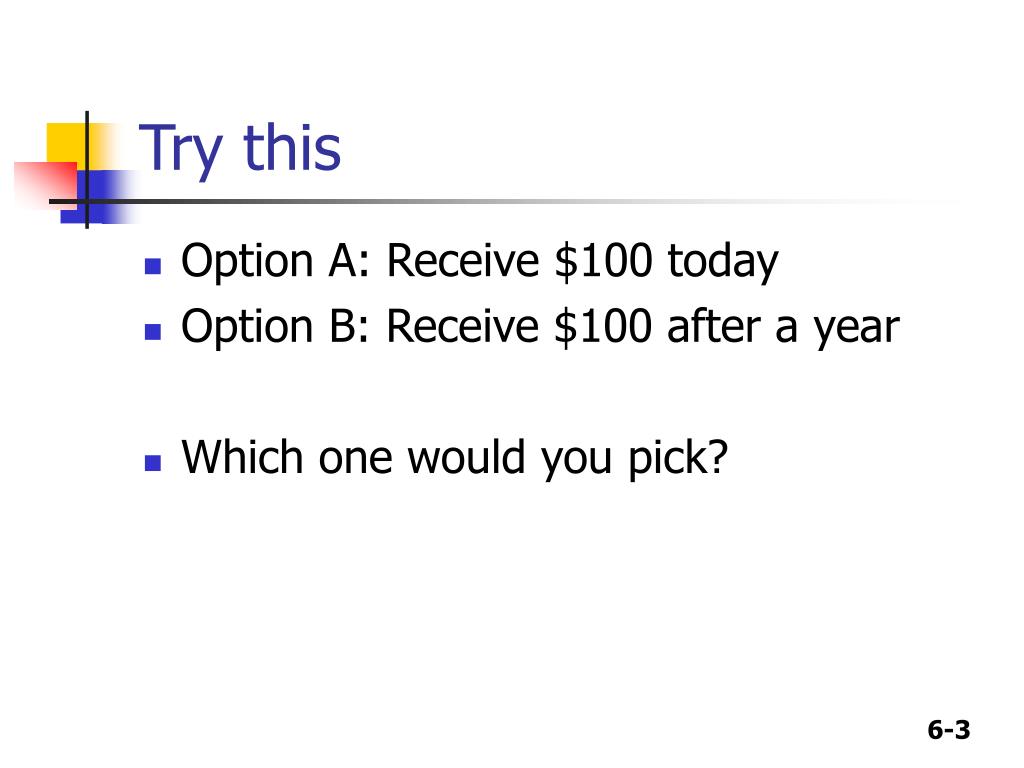1024x768 pixels.
Task: Click the slide number 6-3
Action: coord(949,729)
